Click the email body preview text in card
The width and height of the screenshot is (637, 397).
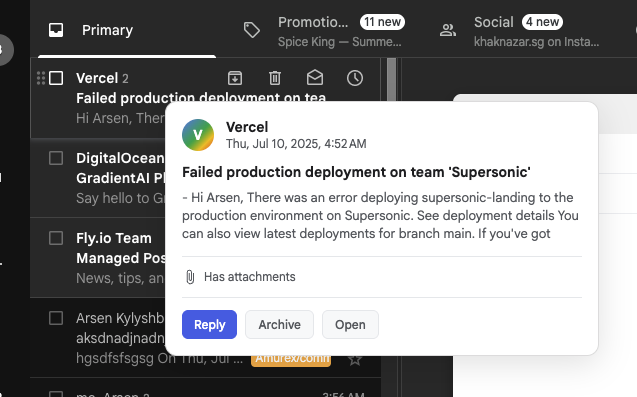(380, 215)
